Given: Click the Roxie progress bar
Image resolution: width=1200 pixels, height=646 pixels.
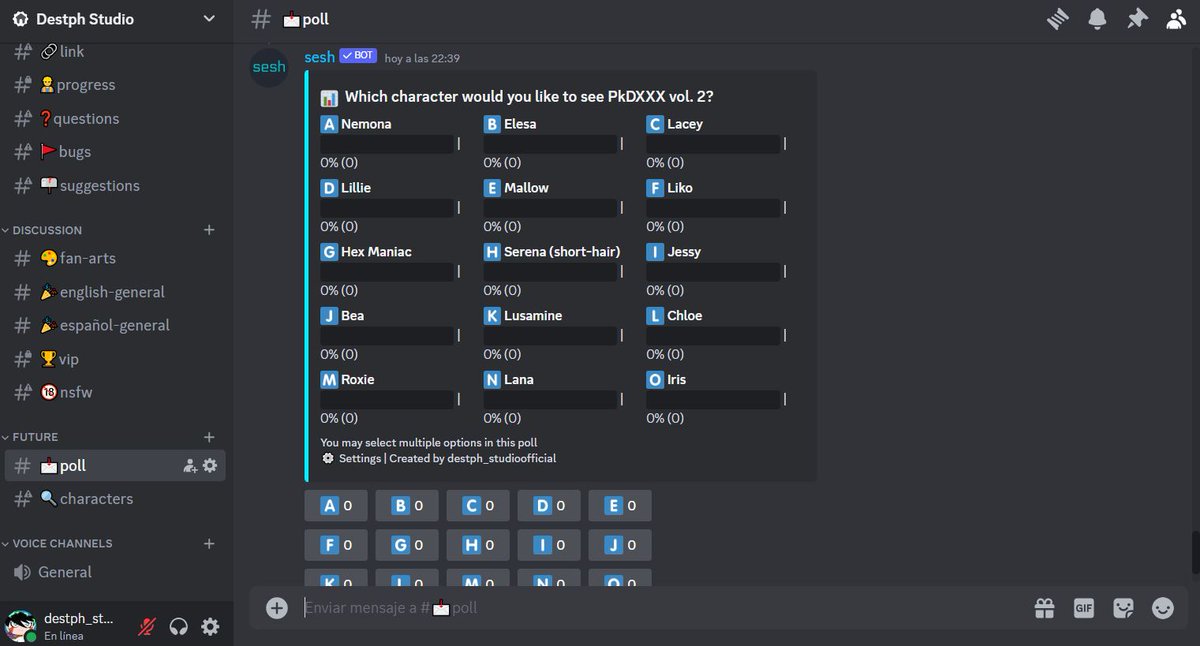Looking at the screenshot, I should click(387, 399).
